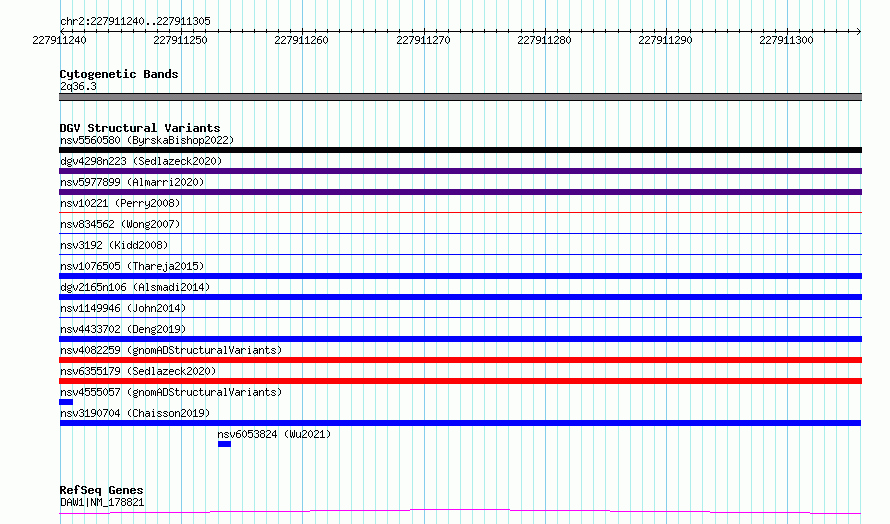Select the blue nsv1076505 variant bar

coord(460,276)
